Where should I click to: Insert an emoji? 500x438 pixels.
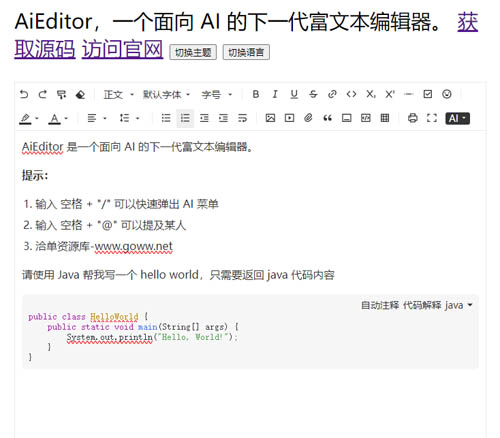coord(447,94)
